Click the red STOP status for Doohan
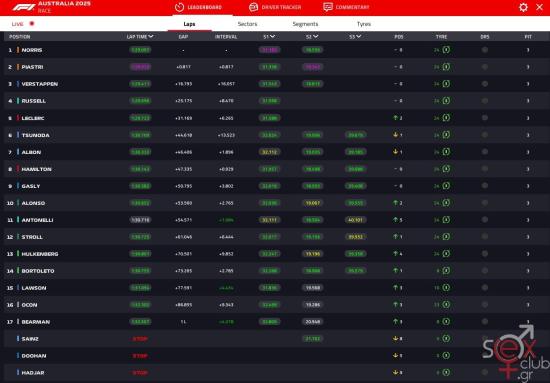The image size is (550, 383). (x=140, y=356)
